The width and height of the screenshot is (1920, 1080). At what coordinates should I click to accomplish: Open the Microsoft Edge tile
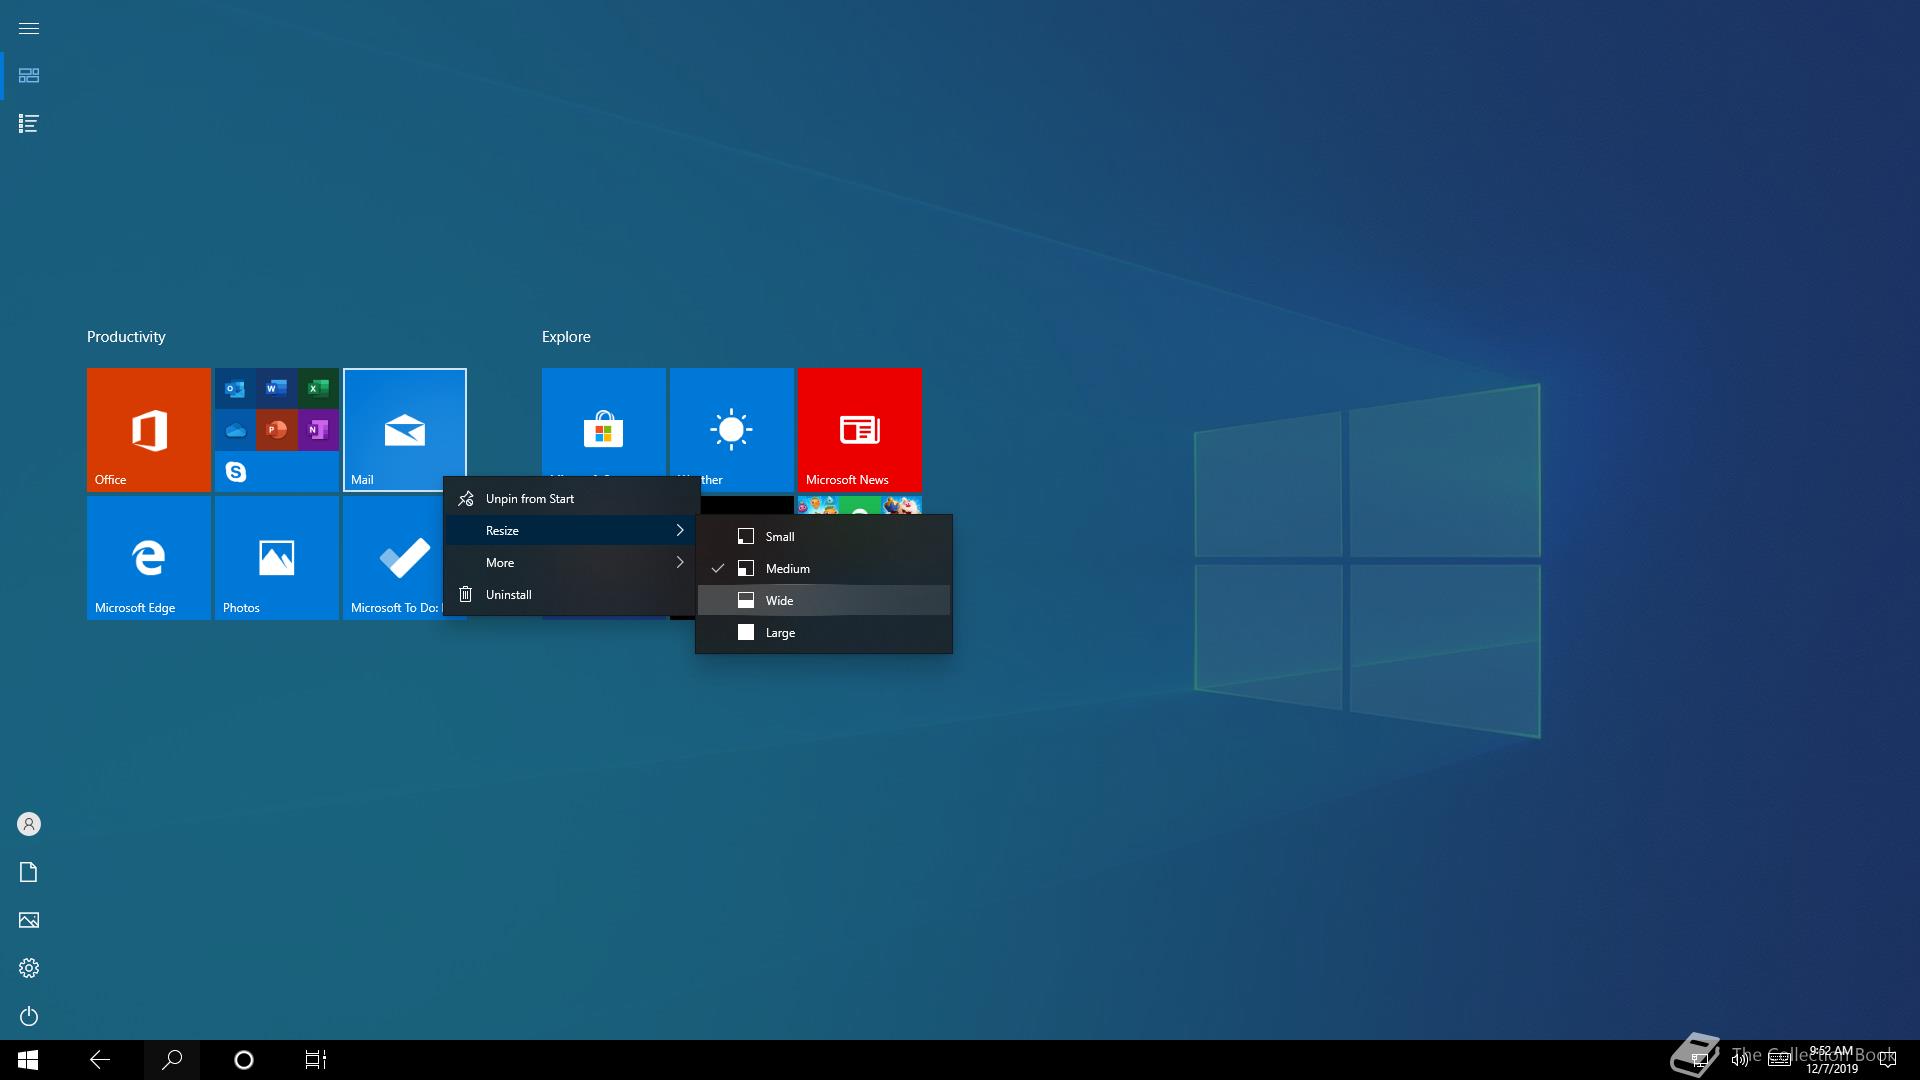coord(149,558)
